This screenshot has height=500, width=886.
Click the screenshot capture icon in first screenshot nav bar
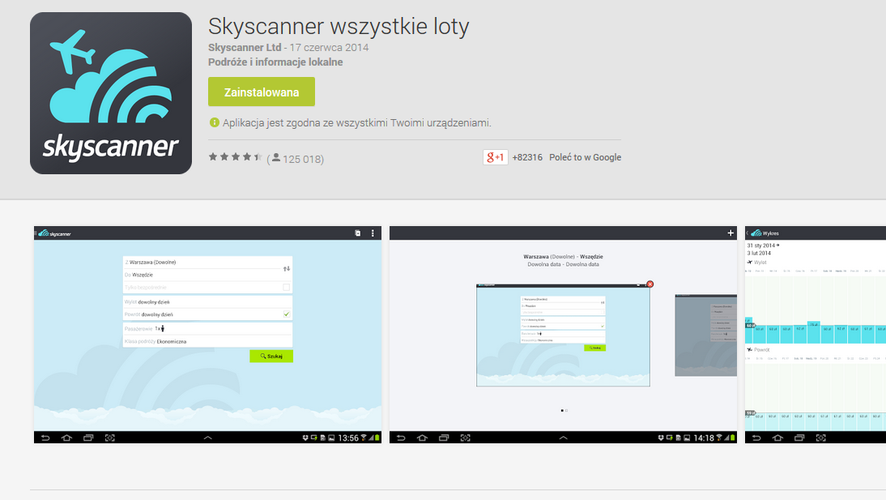[110, 438]
